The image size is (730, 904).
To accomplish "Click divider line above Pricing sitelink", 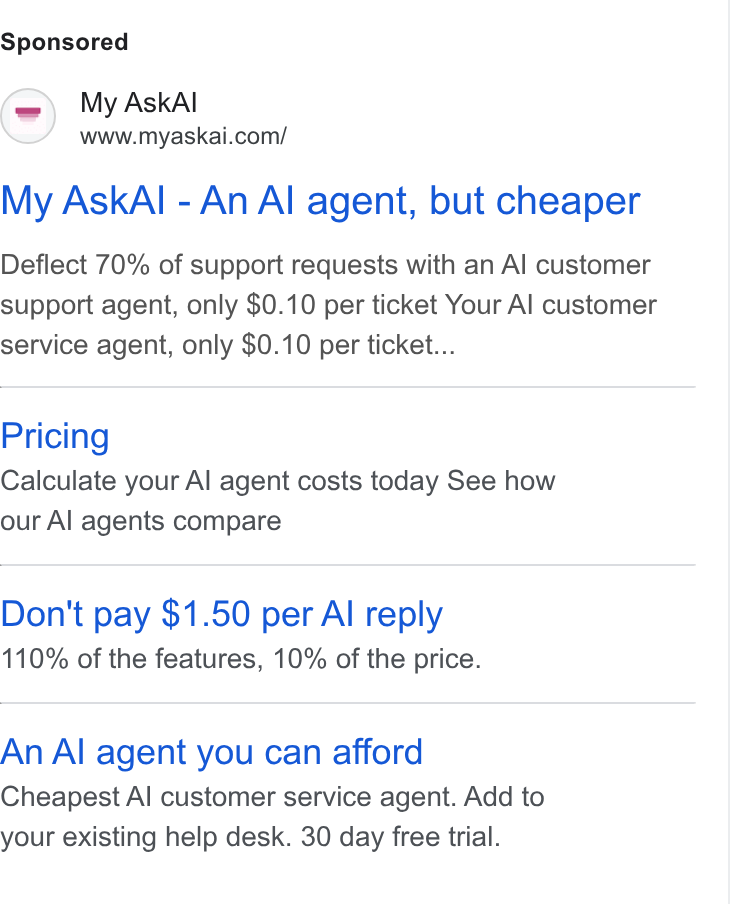I will [x=348, y=387].
